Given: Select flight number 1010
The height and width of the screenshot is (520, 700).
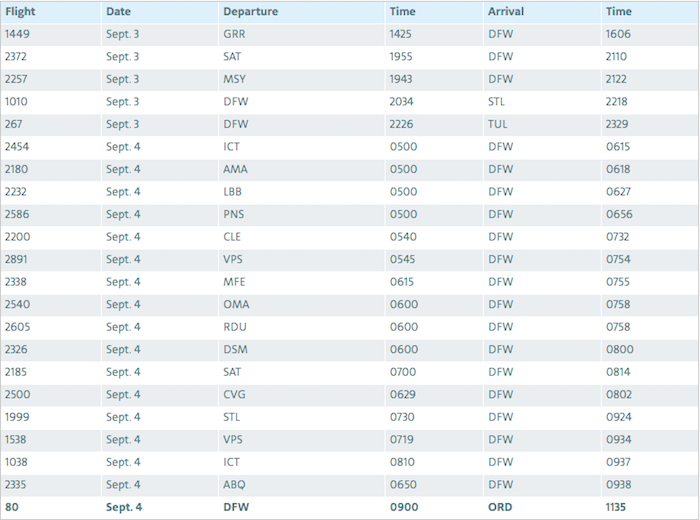Looking at the screenshot, I should 16,102.
